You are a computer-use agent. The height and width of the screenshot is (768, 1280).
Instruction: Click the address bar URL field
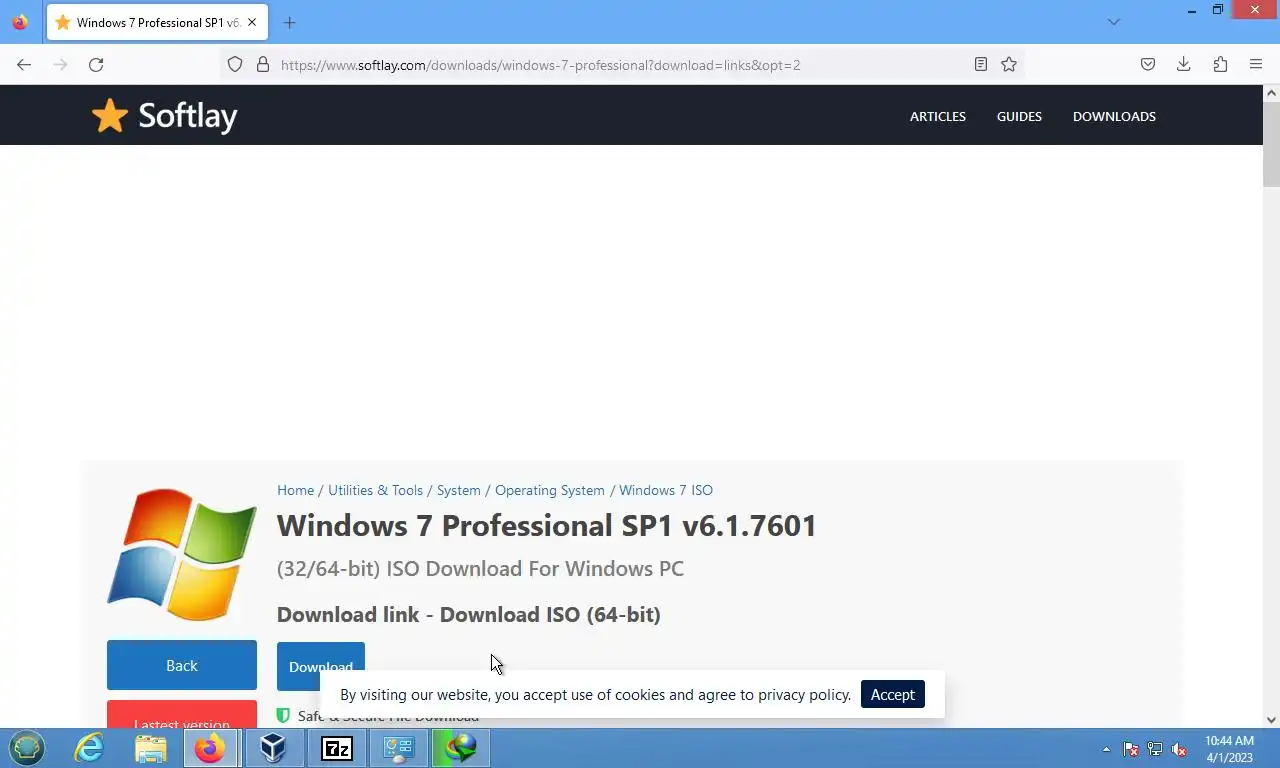620,65
